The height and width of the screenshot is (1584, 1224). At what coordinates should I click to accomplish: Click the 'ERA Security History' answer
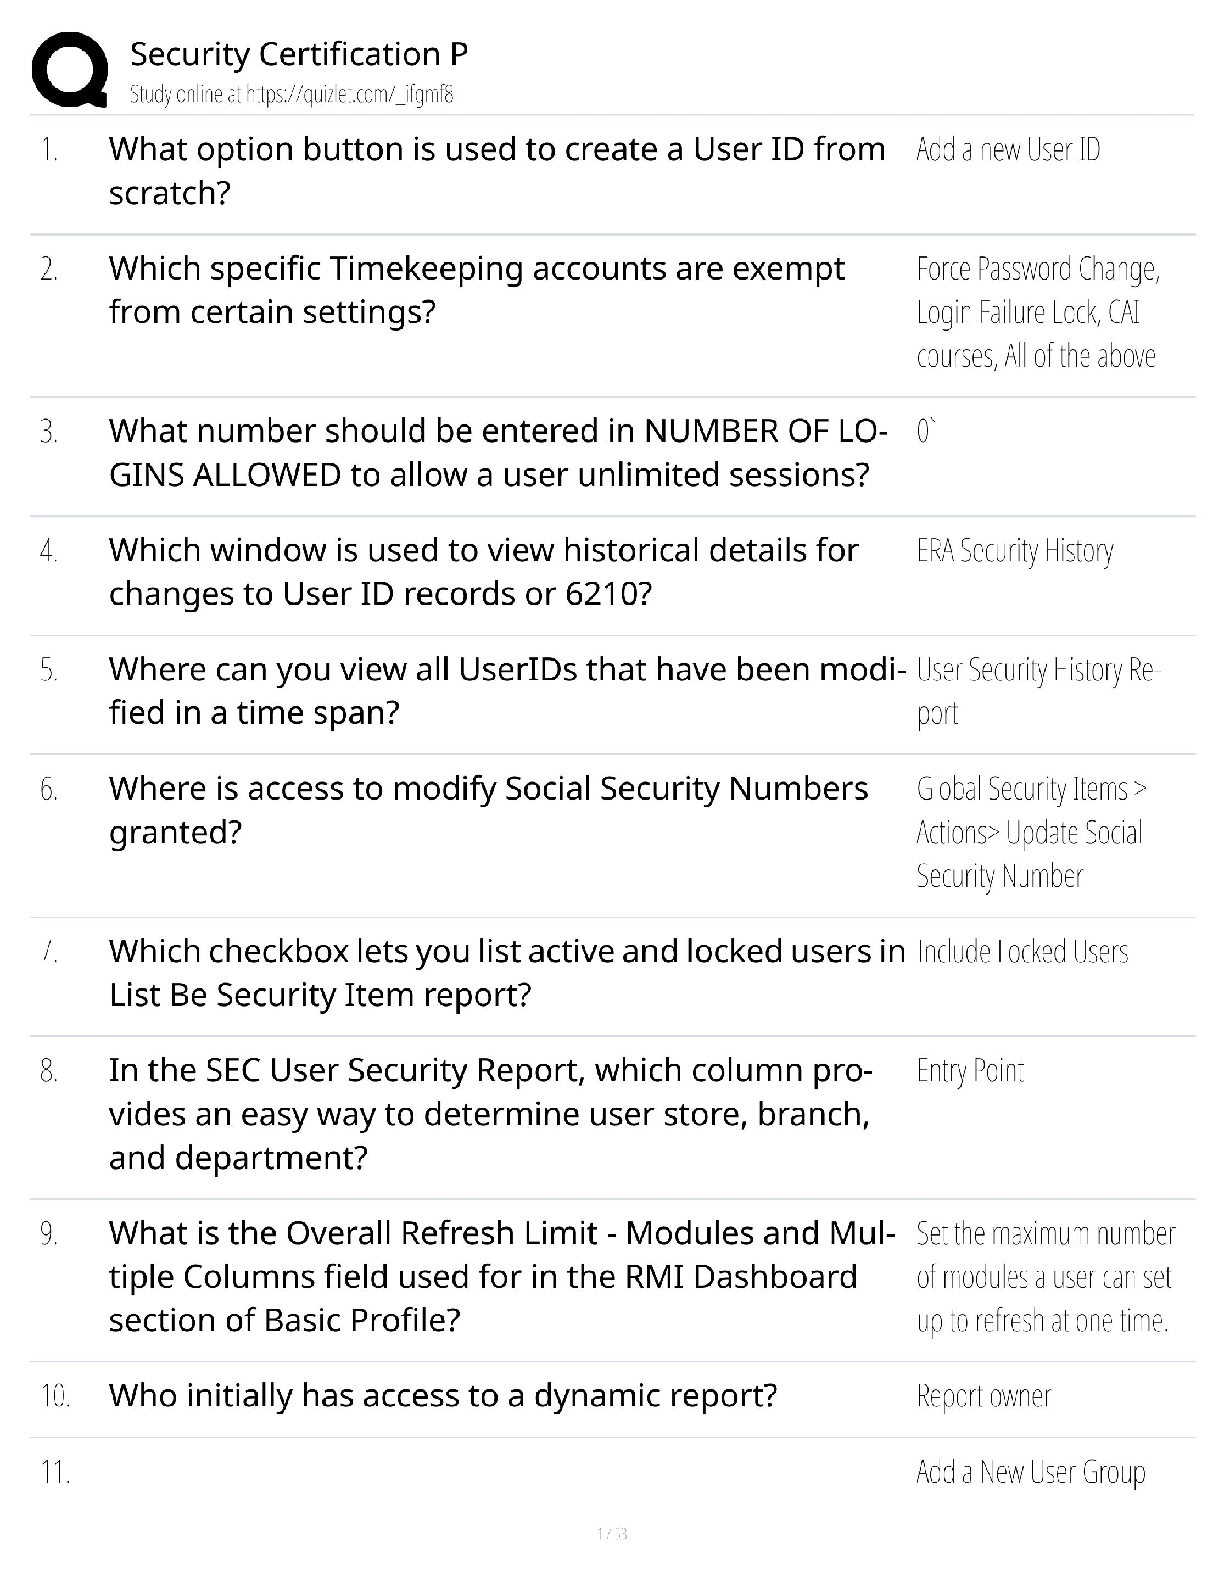(x=1015, y=551)
